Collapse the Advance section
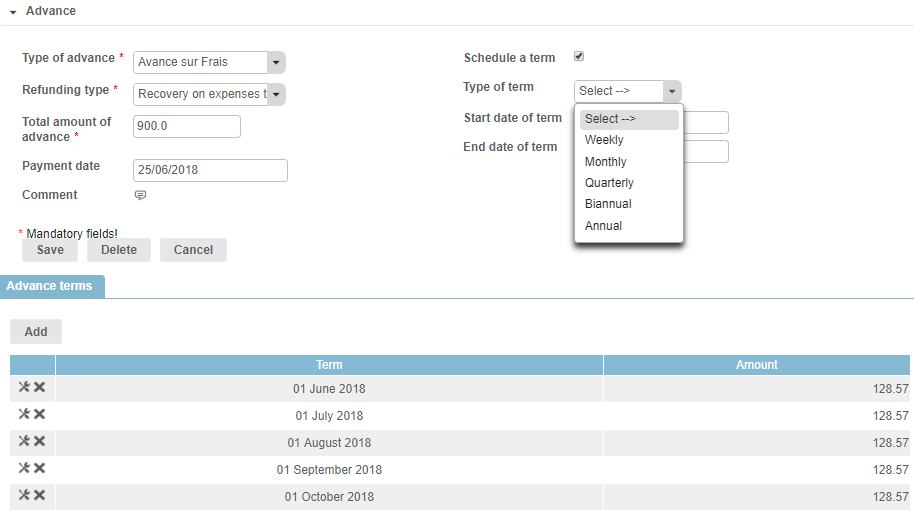This screenshot has height=510, width=914. 14,12
